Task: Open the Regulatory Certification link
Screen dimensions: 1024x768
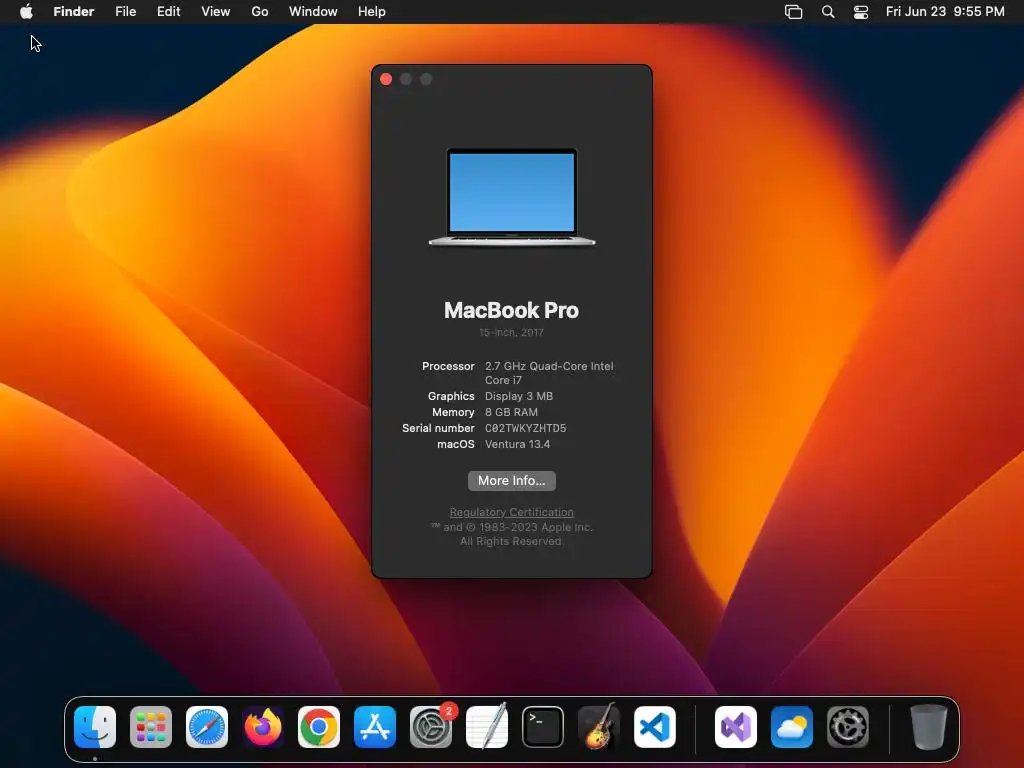Action: (511, 512)
